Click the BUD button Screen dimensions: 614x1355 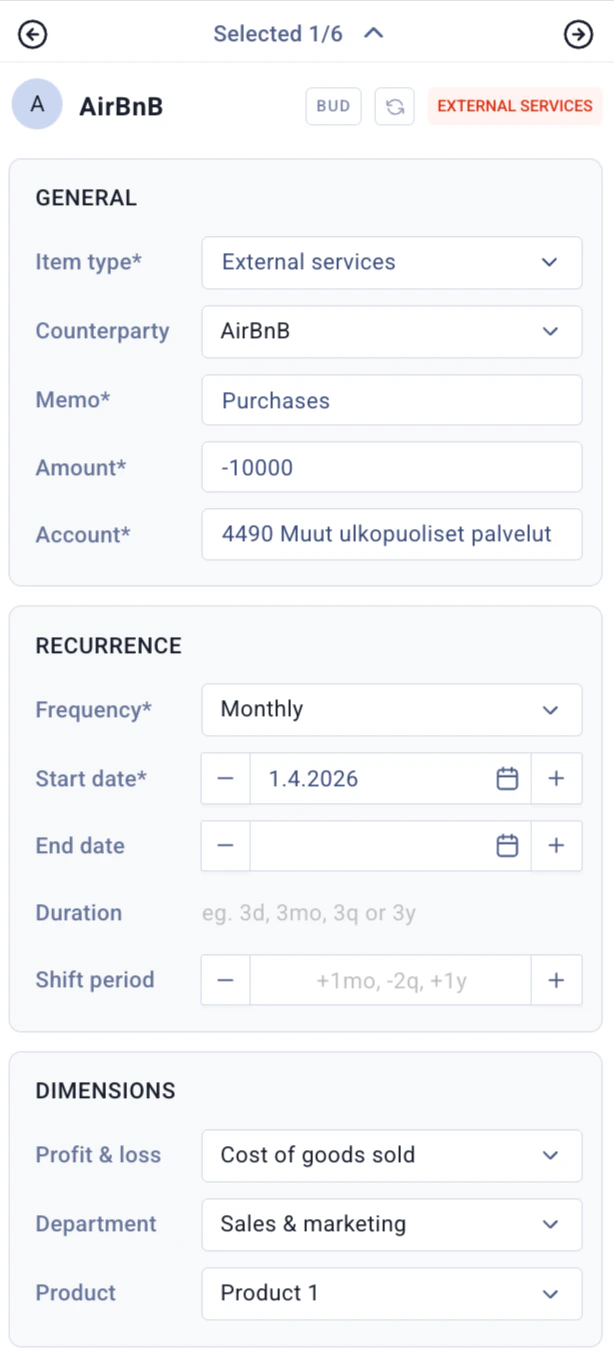pos(333,106)
